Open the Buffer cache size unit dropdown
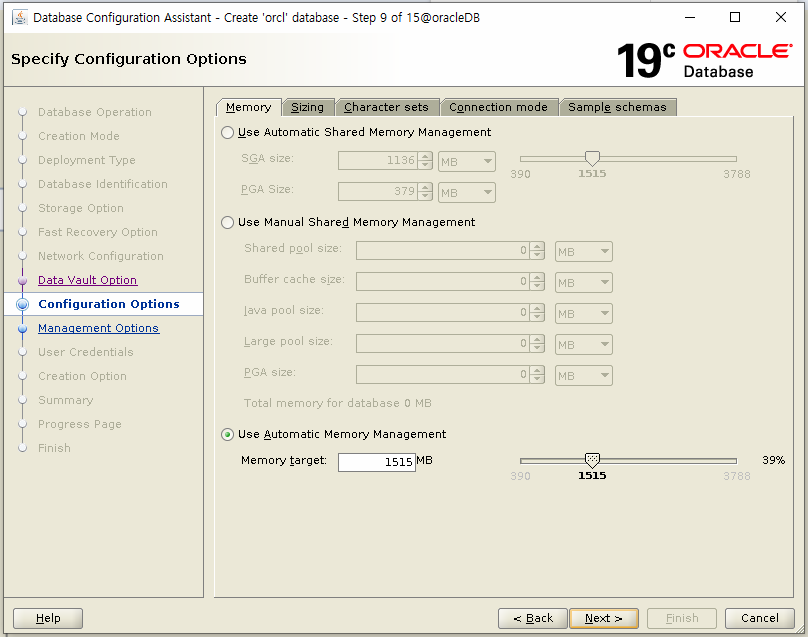This screenshot has width=808, height=637. tap(583, 283)
